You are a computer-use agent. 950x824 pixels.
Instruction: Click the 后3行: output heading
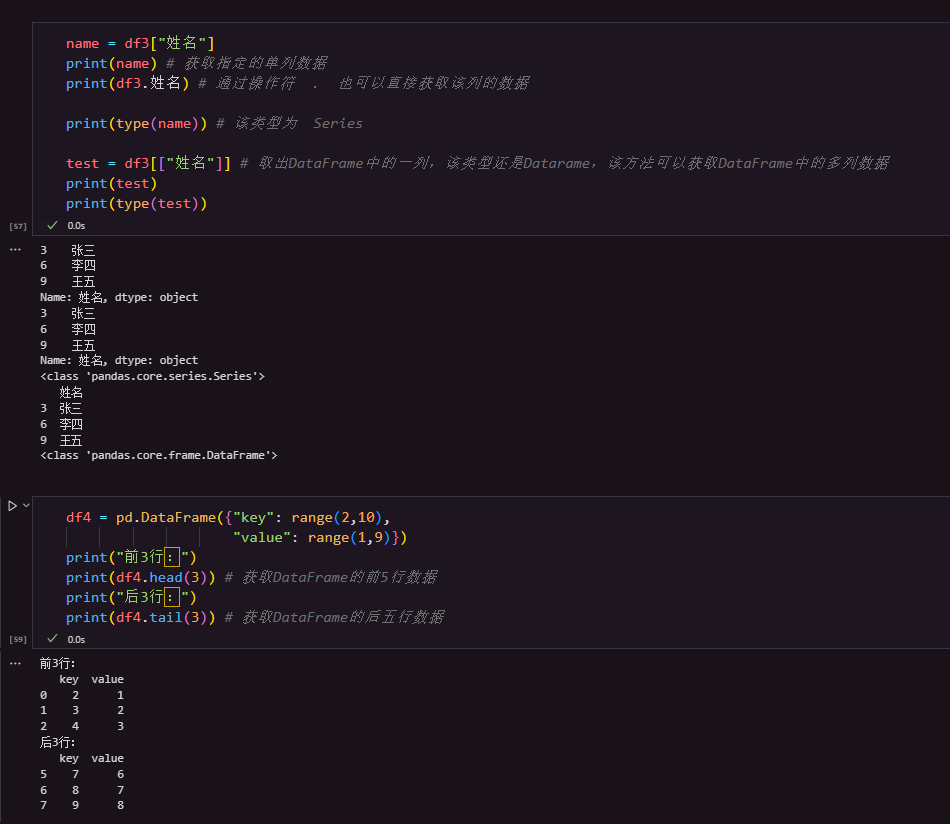58,742
